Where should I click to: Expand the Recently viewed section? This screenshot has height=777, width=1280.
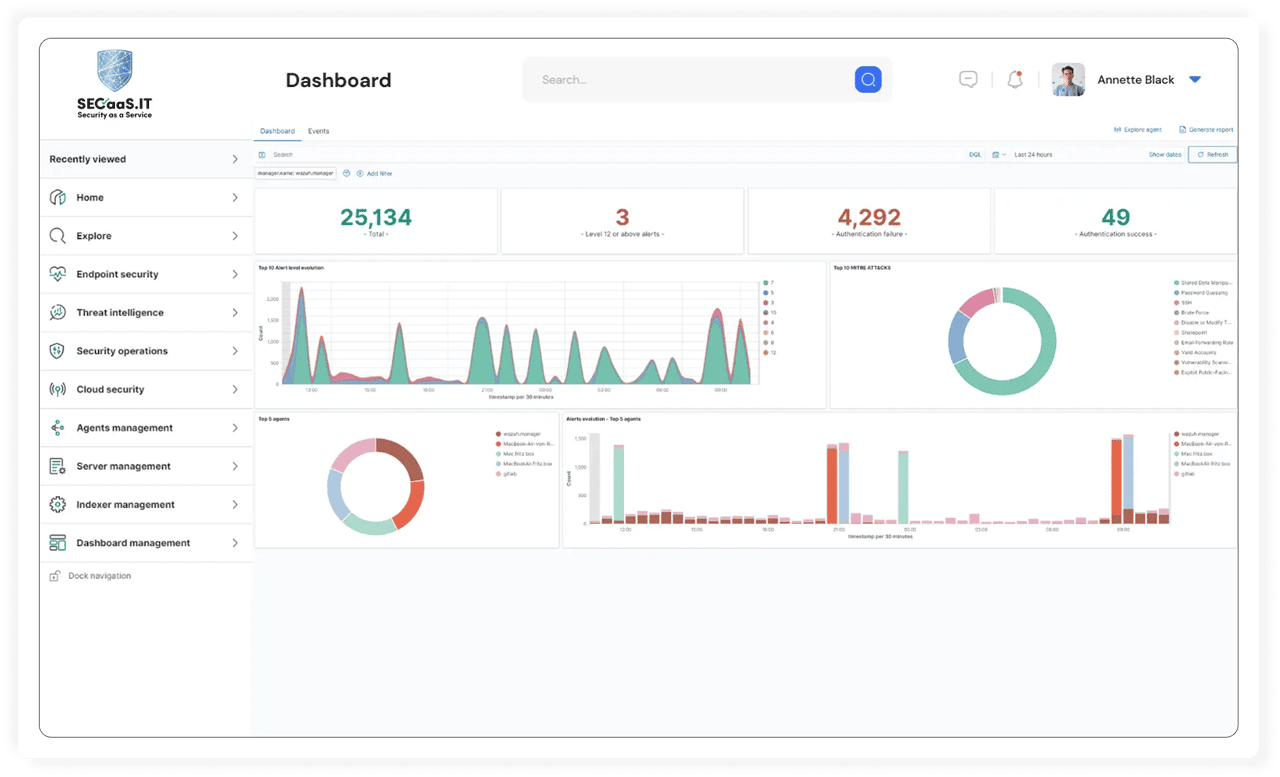[x=145, y=159]
